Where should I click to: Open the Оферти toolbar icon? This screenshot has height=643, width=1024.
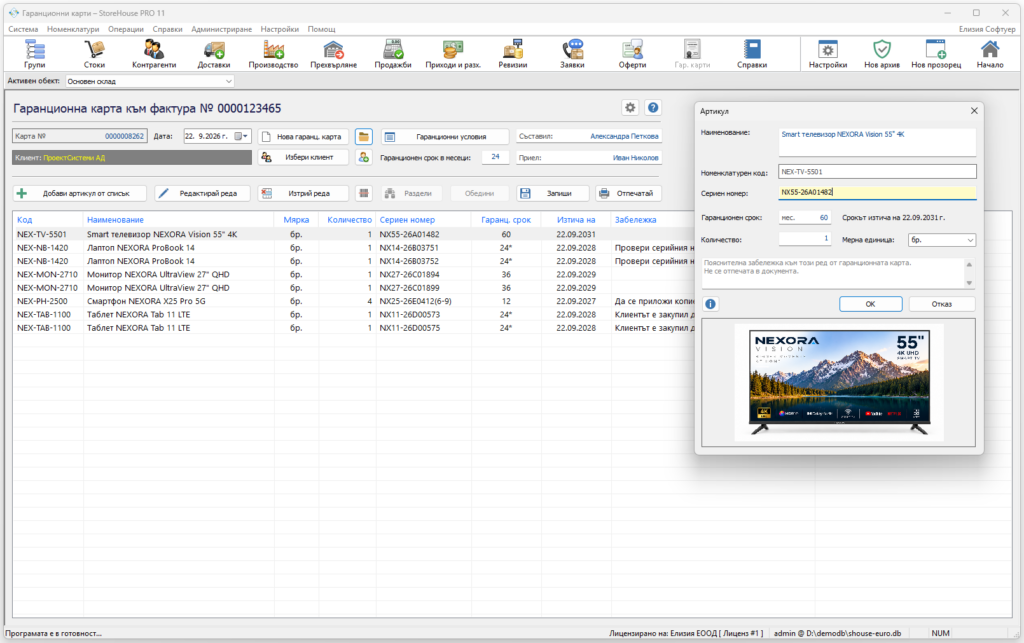(632, 54)
